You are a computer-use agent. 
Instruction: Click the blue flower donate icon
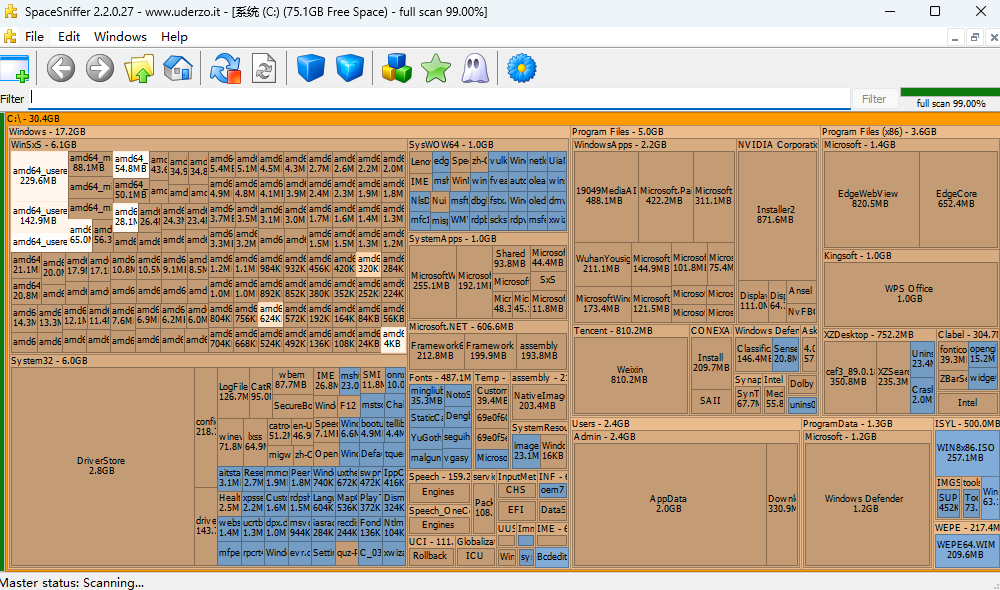point(522,68)
